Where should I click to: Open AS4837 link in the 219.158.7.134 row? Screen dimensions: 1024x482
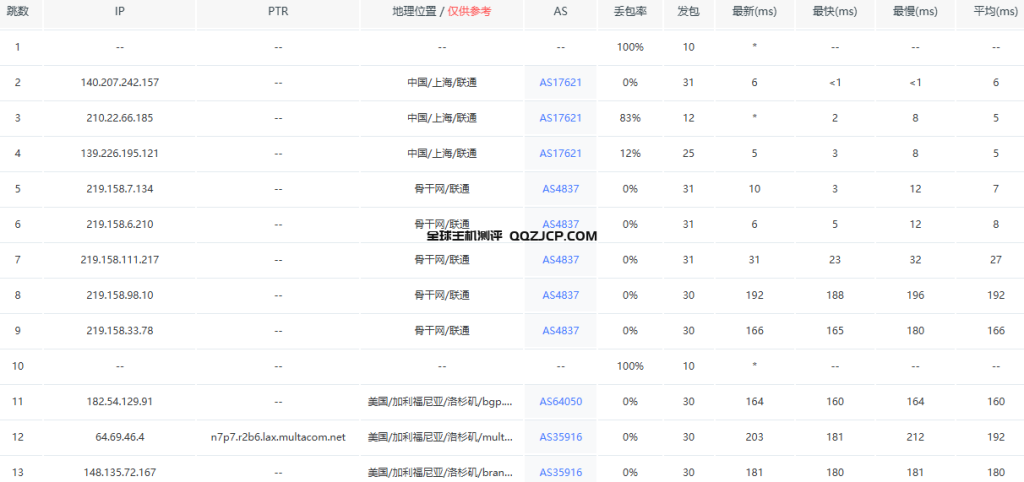560,189
